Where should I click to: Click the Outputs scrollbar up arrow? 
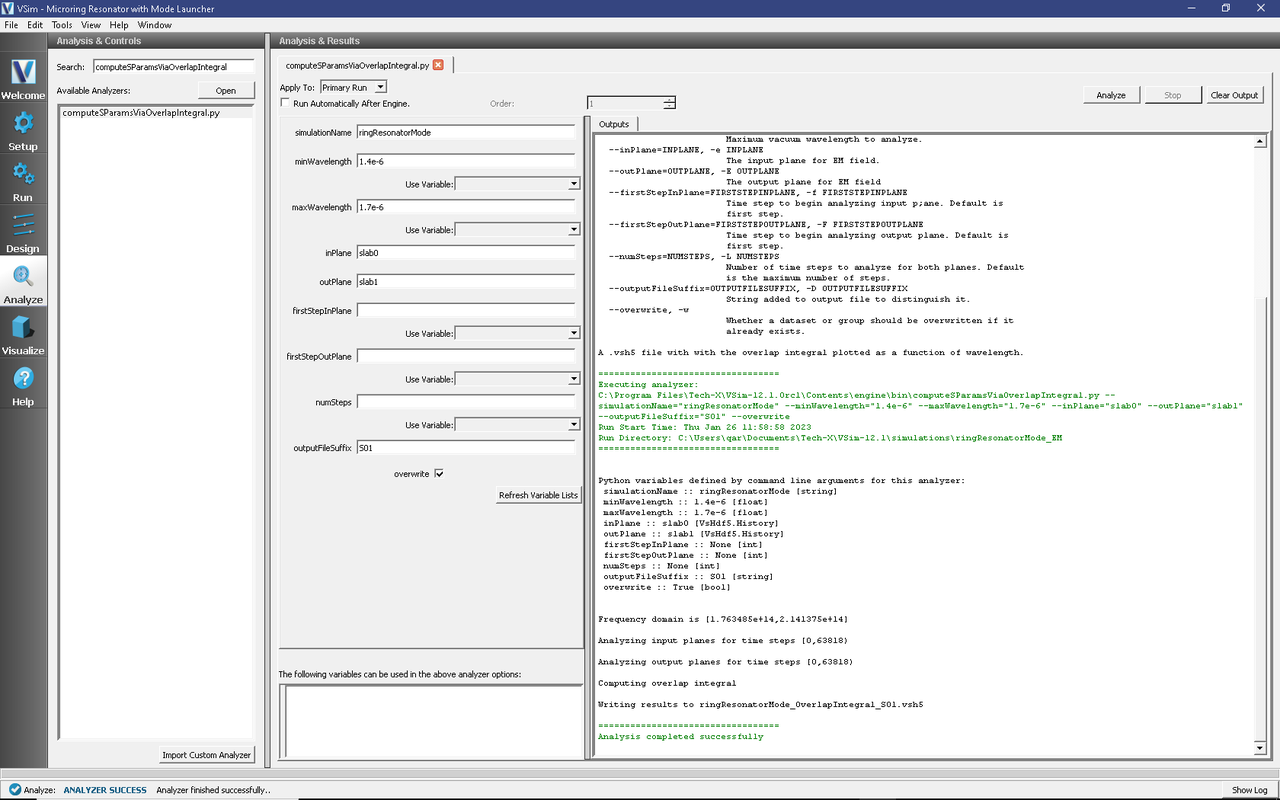1260,142
